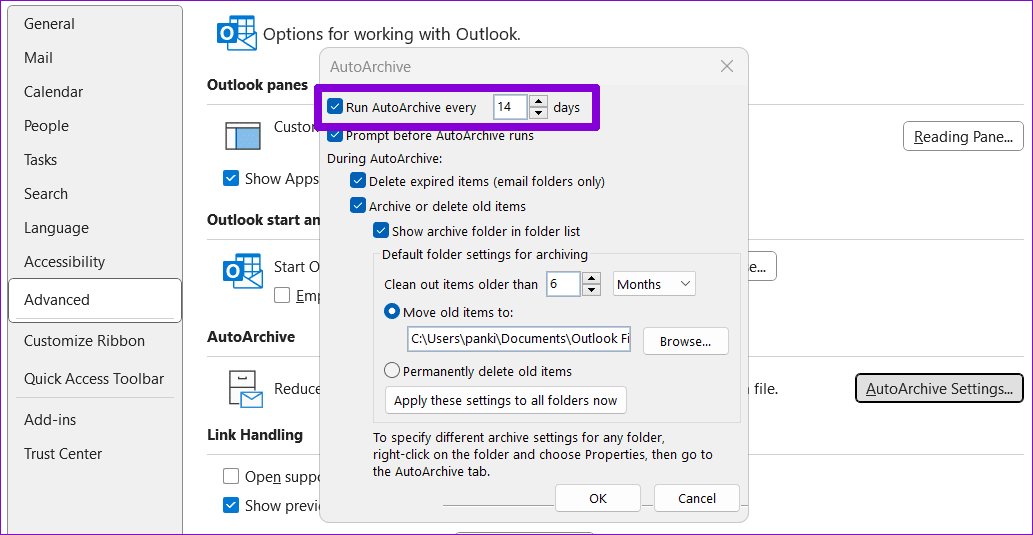Open Customize Ribbon category

[x=84, y=341]
